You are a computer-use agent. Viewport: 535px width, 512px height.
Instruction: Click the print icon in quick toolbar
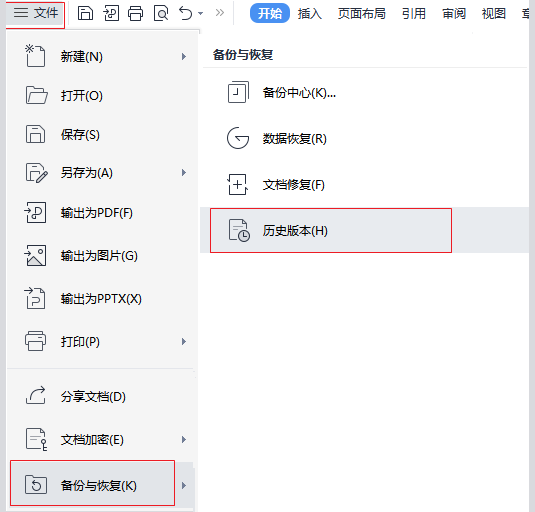tap(135, 14)
